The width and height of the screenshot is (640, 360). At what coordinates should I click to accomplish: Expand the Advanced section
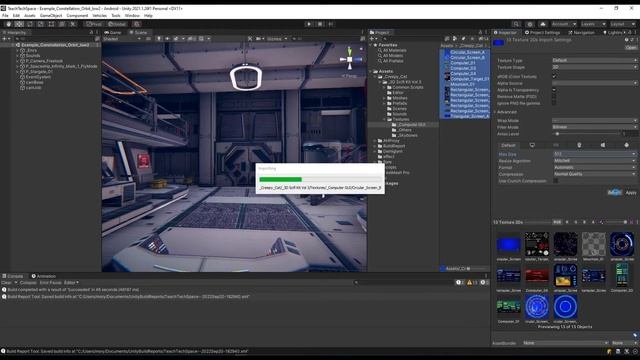(506, 112)
